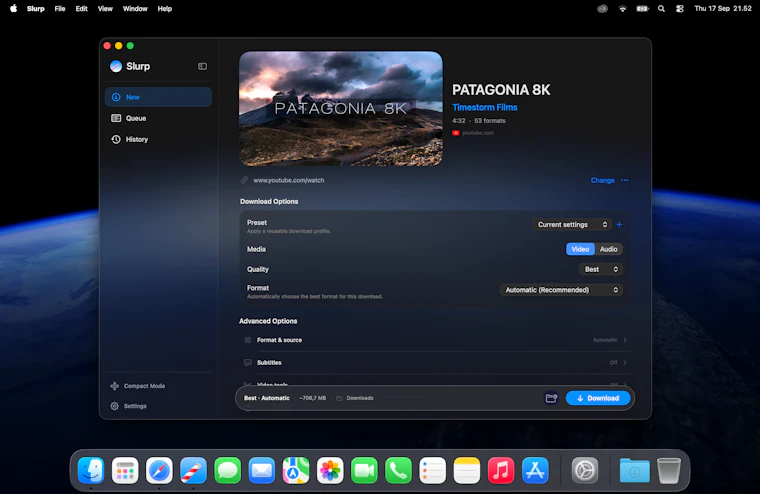
Task: Open the View menu
Action: [105, 9]
